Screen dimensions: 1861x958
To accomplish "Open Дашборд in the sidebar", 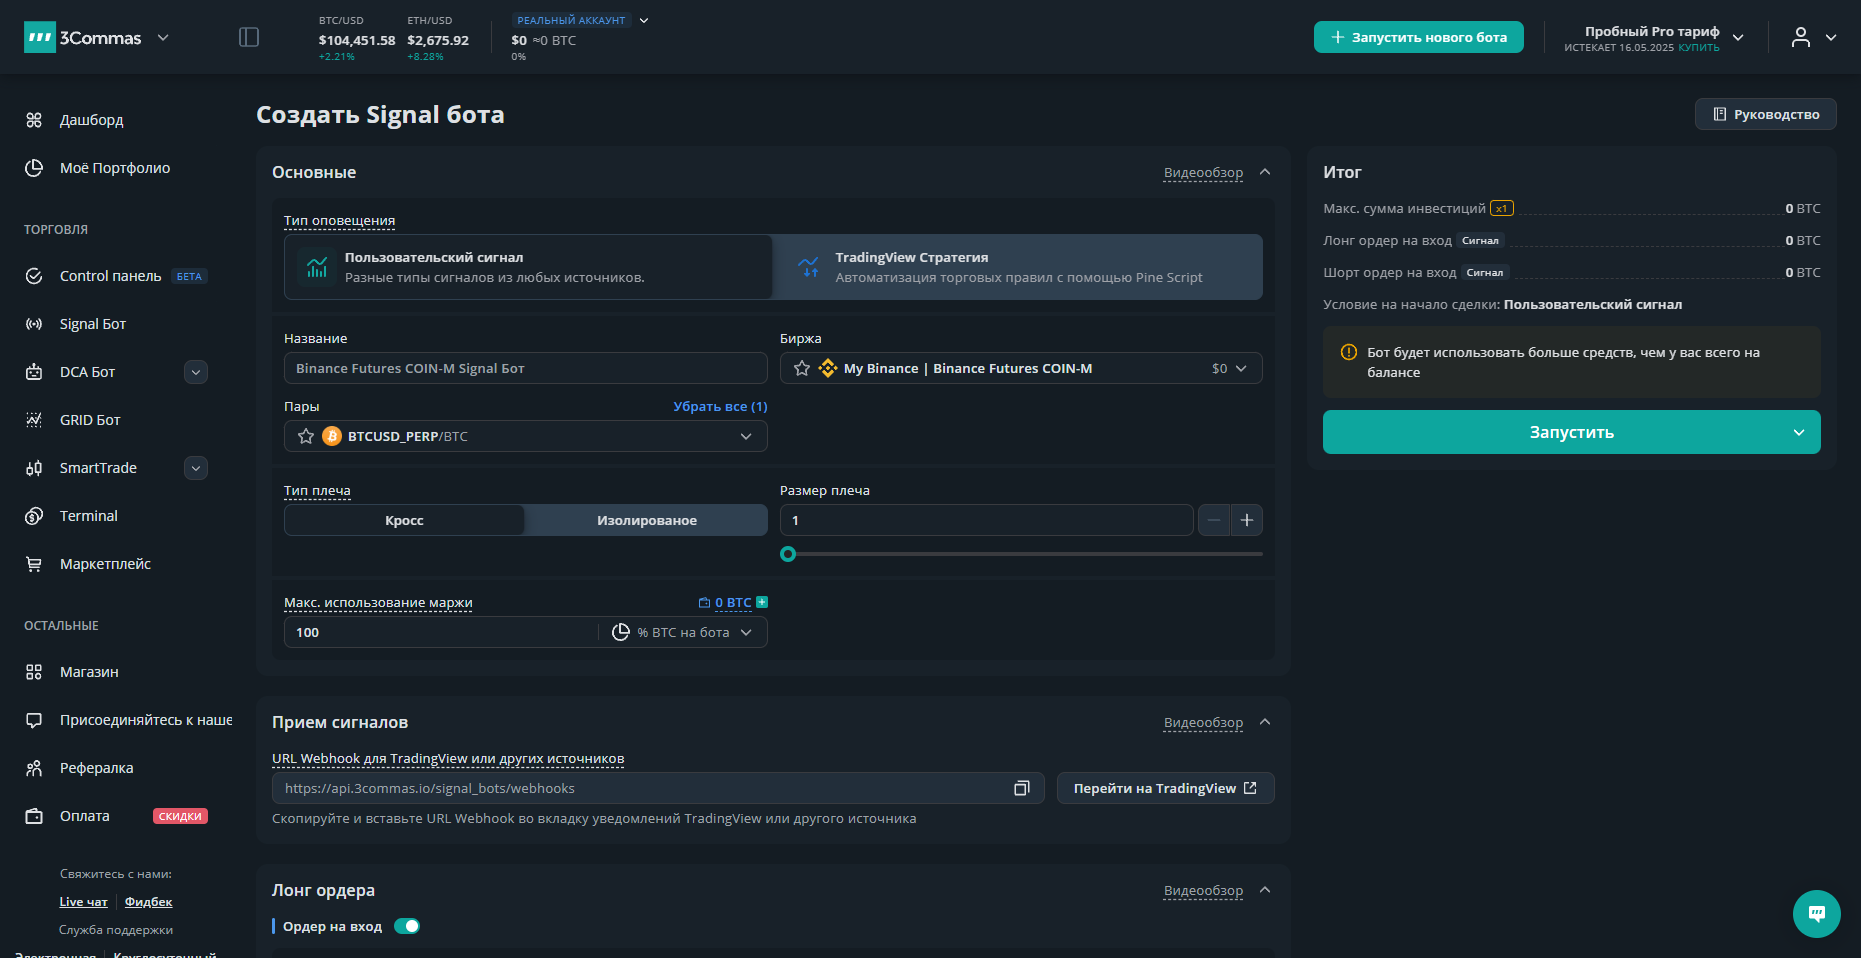I will coord(92,120).
